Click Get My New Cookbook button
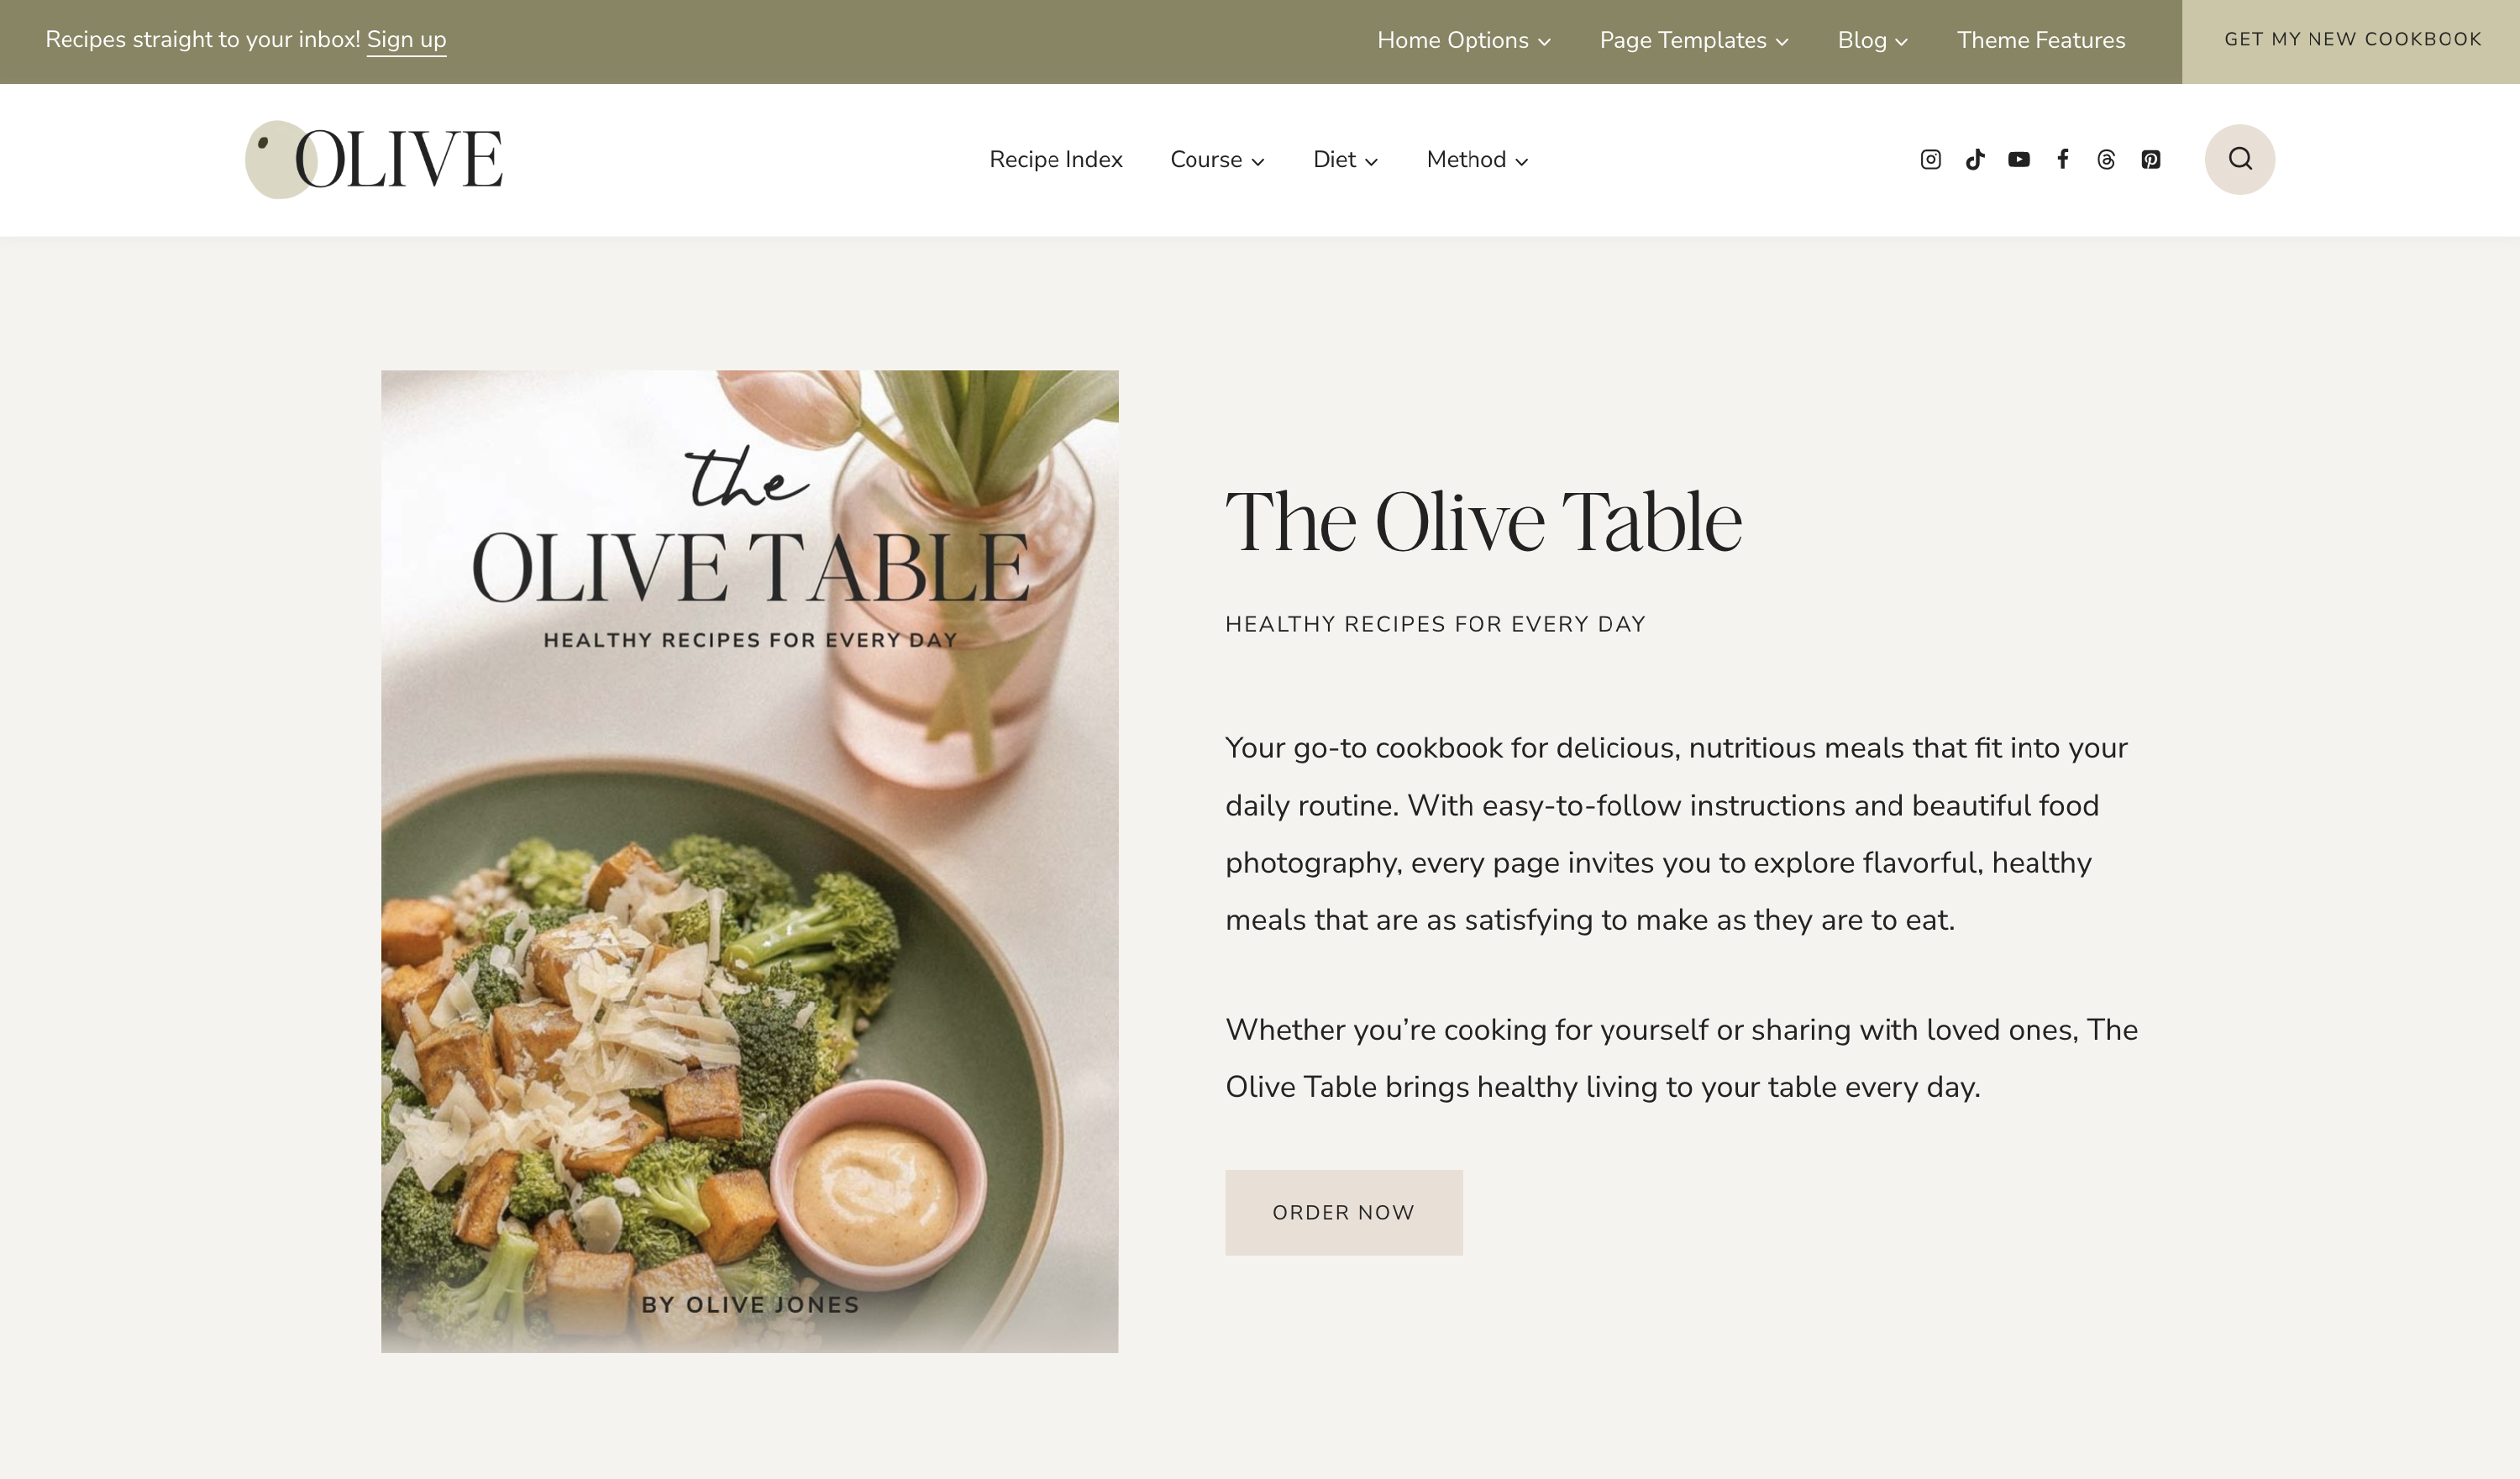 (2351, 41)
